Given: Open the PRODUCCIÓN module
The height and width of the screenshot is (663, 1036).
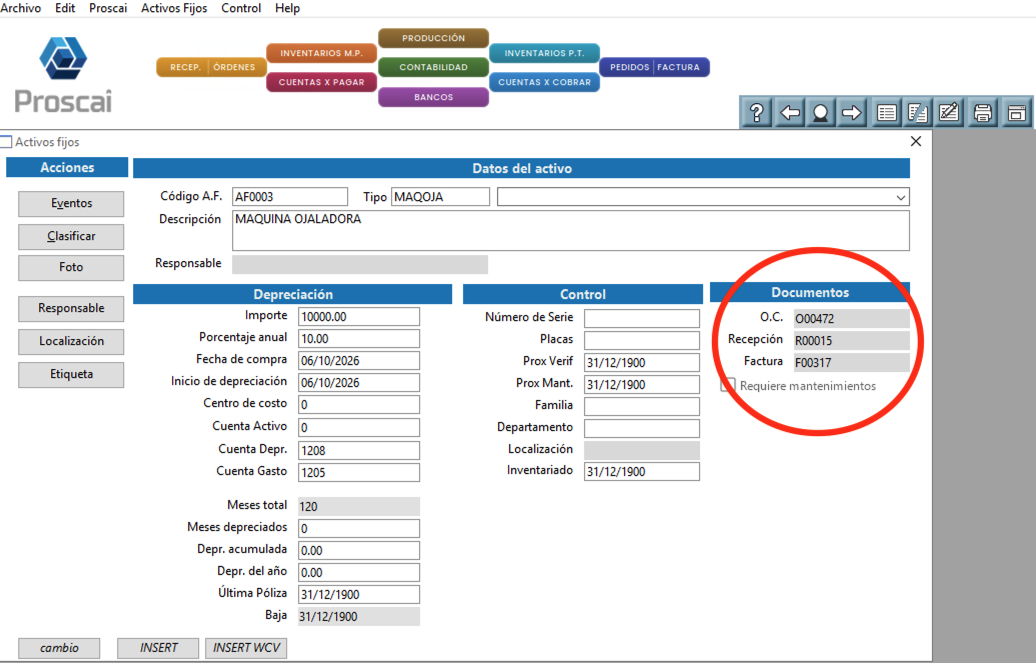Looking at the screenshot, I should (x=433, y=38).
